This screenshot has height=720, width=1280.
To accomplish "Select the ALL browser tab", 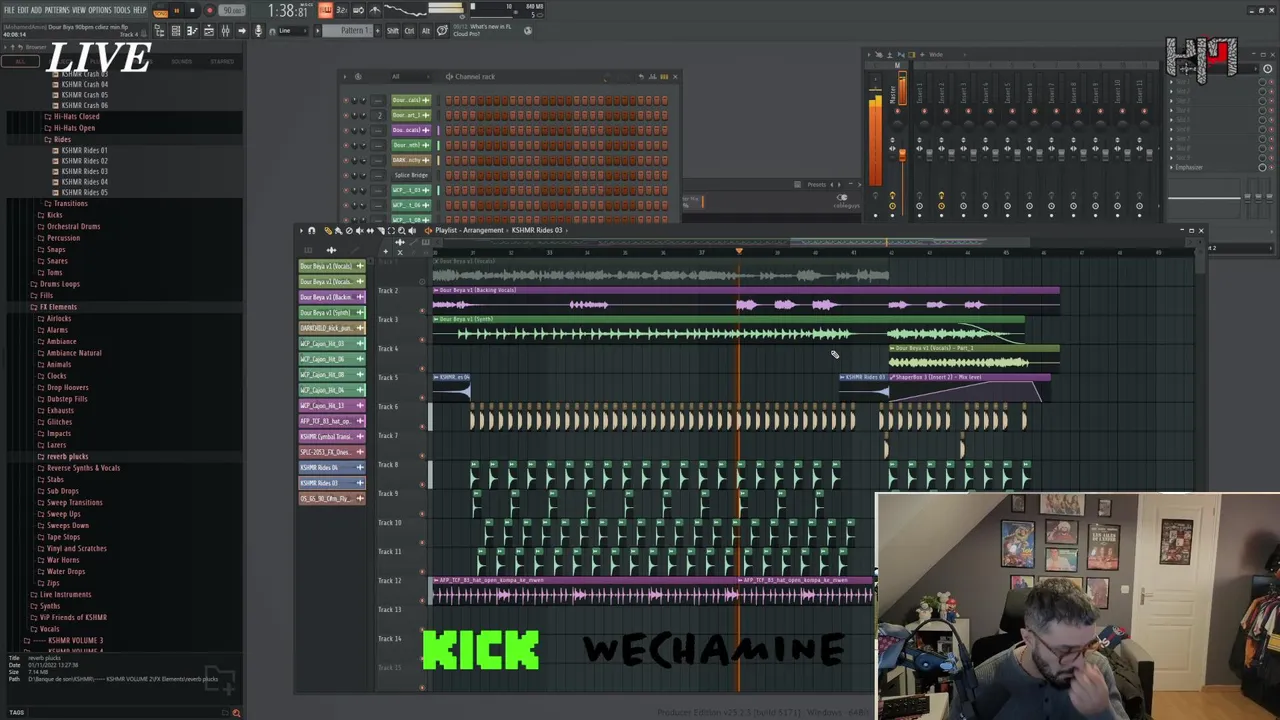I will (x=19, y=61).
